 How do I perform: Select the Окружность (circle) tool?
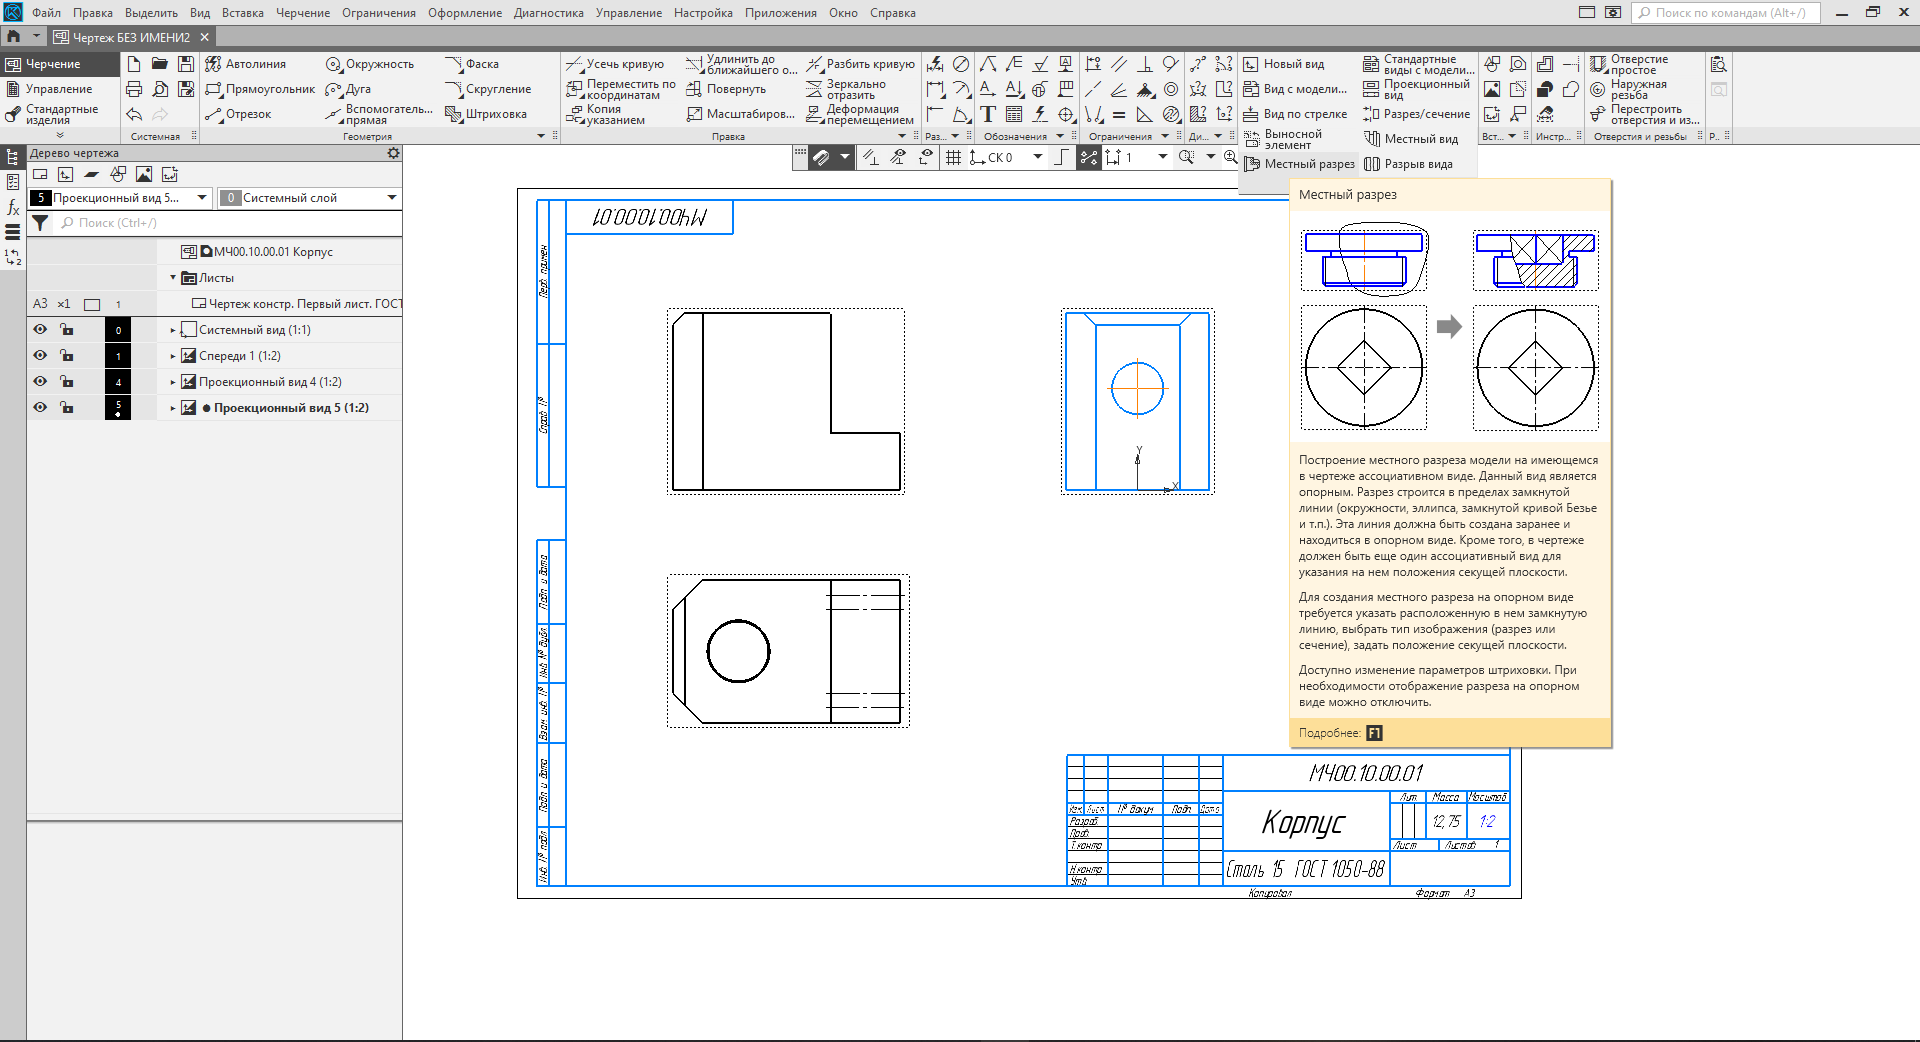[x=370, y=64]
